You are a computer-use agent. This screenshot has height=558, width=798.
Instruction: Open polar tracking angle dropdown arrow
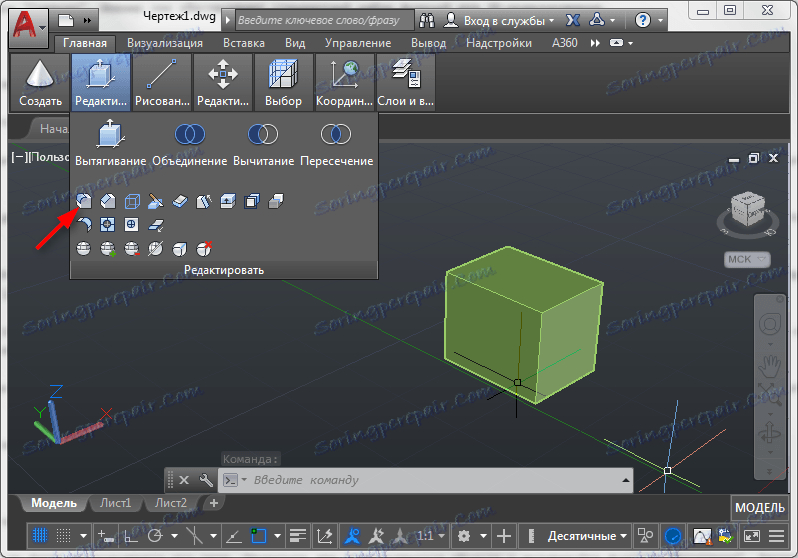coord(175,536)
